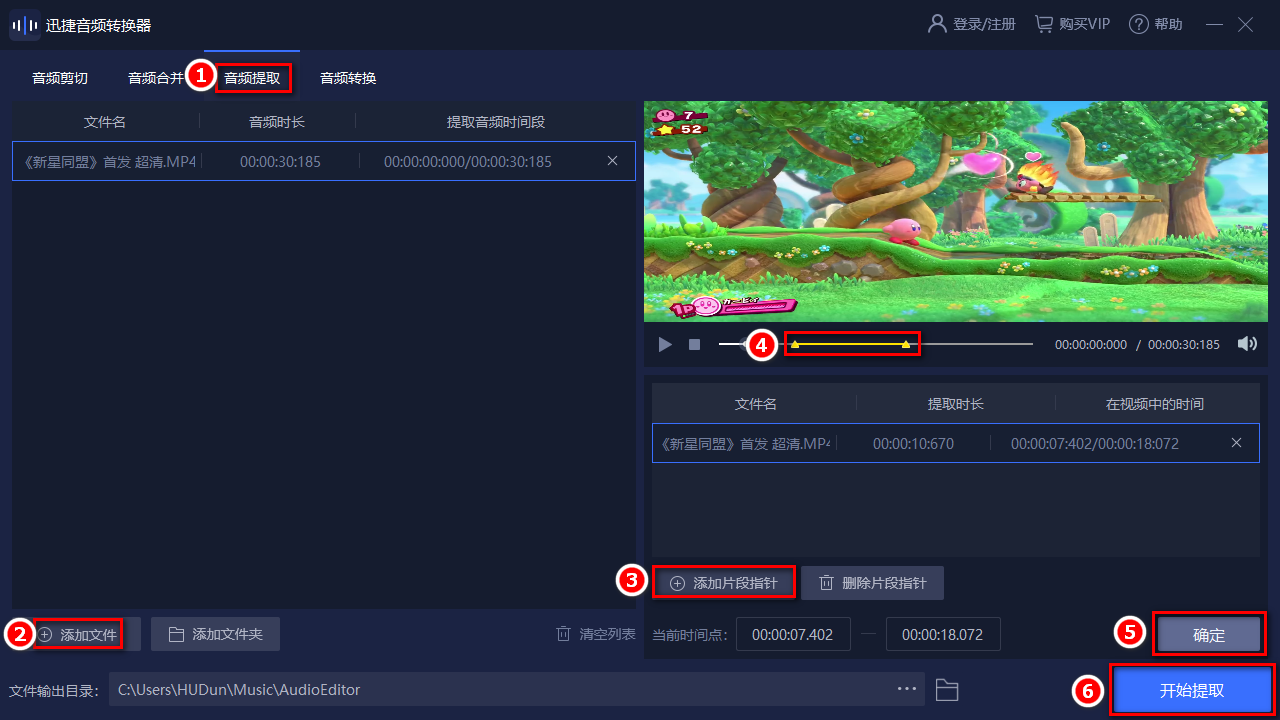Confirm with the 确定 button
Screen dimensions: 1280x720
1209,634
